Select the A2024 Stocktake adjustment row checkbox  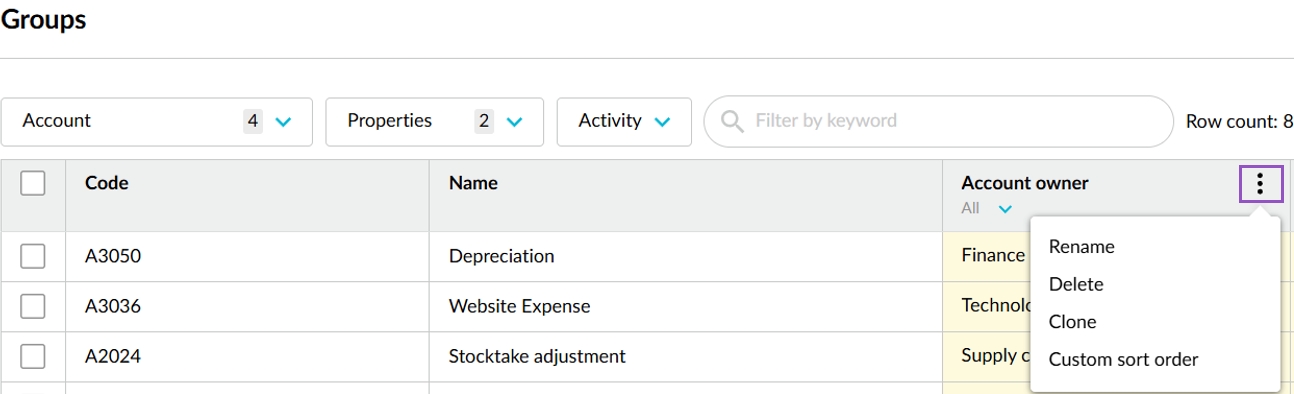[x=33, y=356]
